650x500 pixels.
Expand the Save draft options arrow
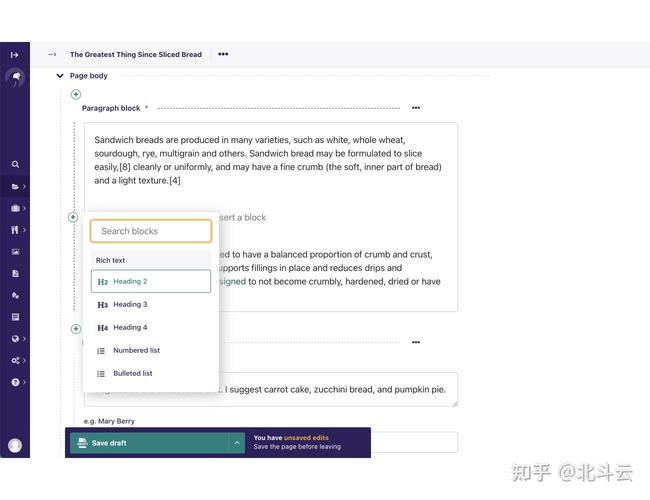[x=237, y=443]
